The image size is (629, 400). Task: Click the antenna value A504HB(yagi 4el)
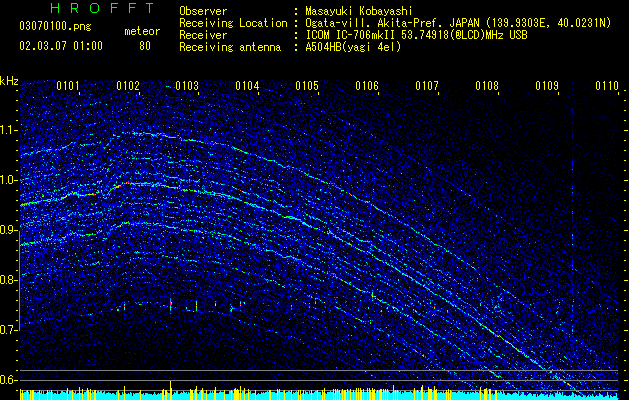click(353, 47)
